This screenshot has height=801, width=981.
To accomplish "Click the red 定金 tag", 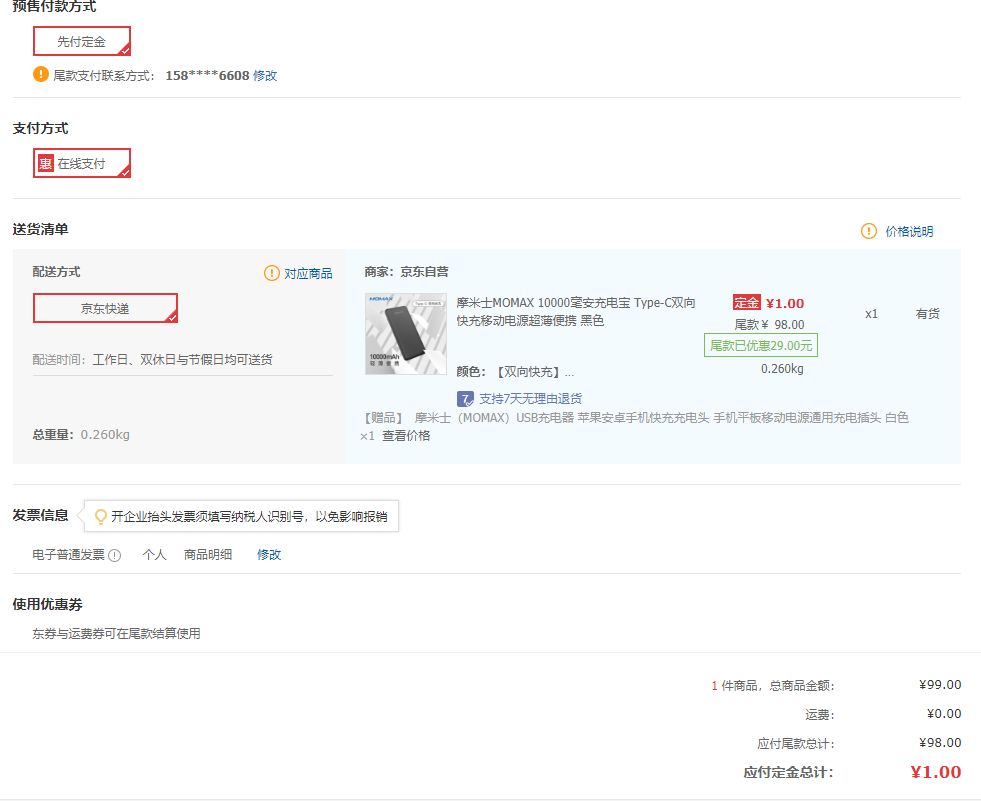I will pyautogui.click(x=746, y=303).
